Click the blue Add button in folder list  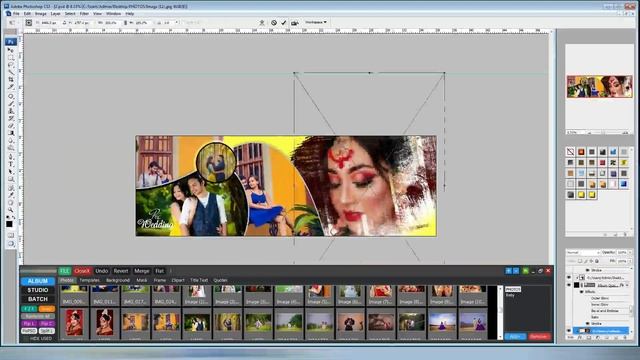click(x=515, y=337)
